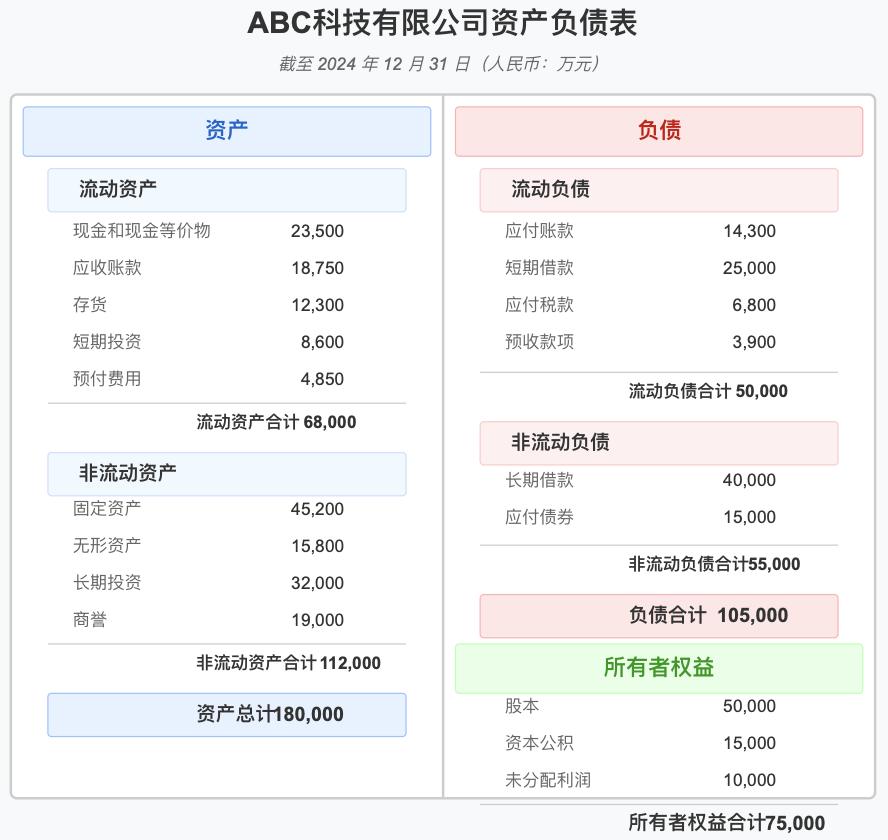Select the 非流动负债 subsection heading
This screenshot has width=888, height=840.
(x=560, y=442)
